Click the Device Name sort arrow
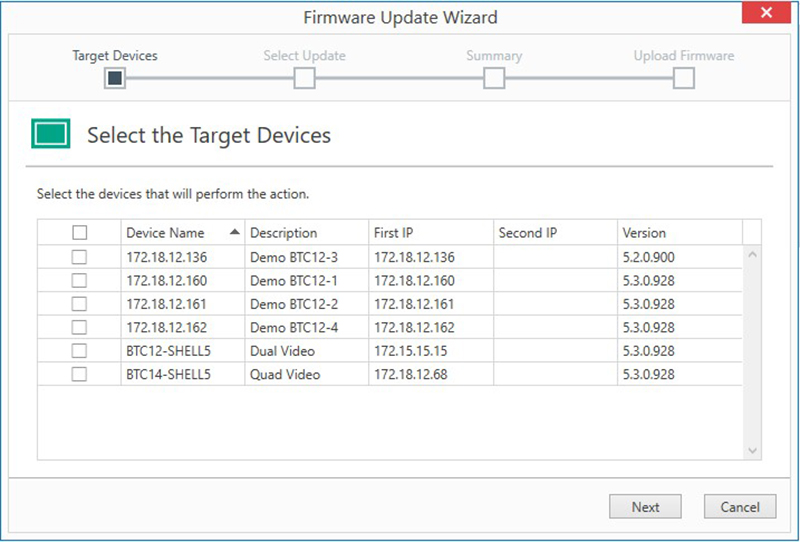Viewport: 800px width, 542px height. point(234,232)
